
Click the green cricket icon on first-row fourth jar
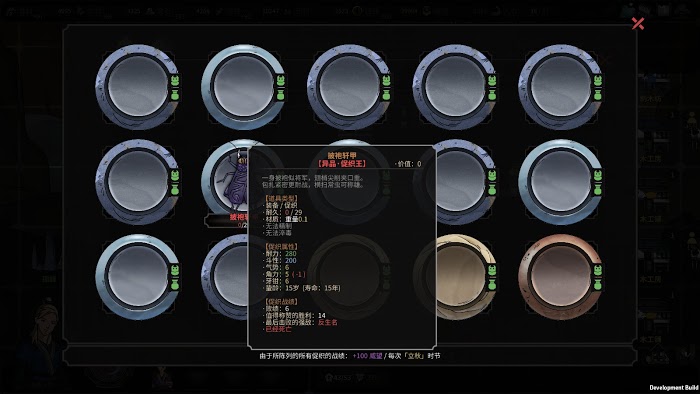click(x=492, y=81)
